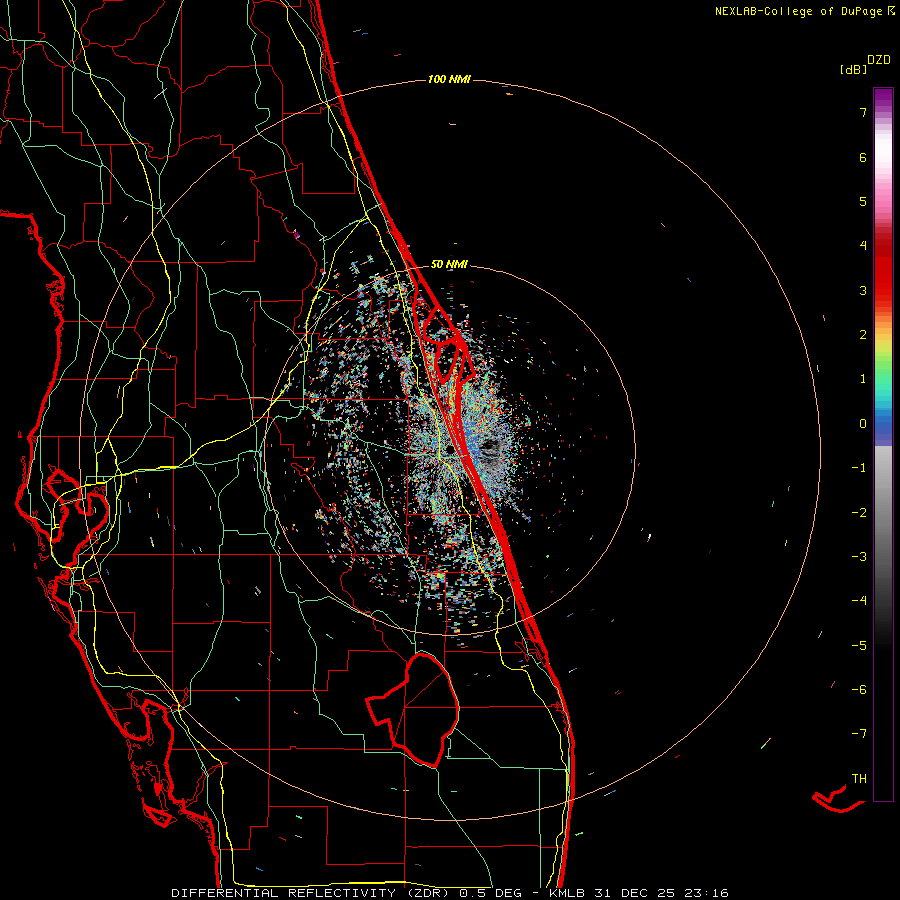
Task: Click the -3 value on color scale
Action: click(x=859, y=557)
